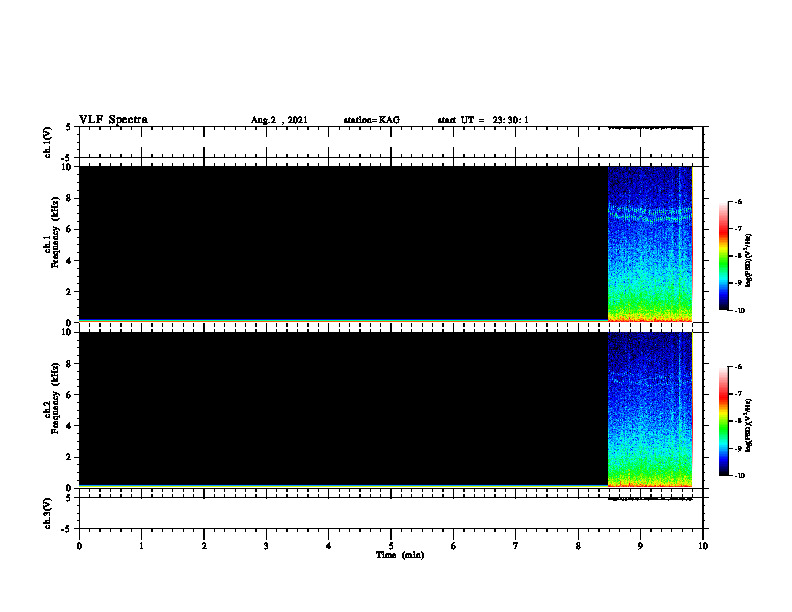Screen dimensions: 792x612
Task: Click the time axis tick label "1"
Action: pyautogui.click(x=141, y=546)
